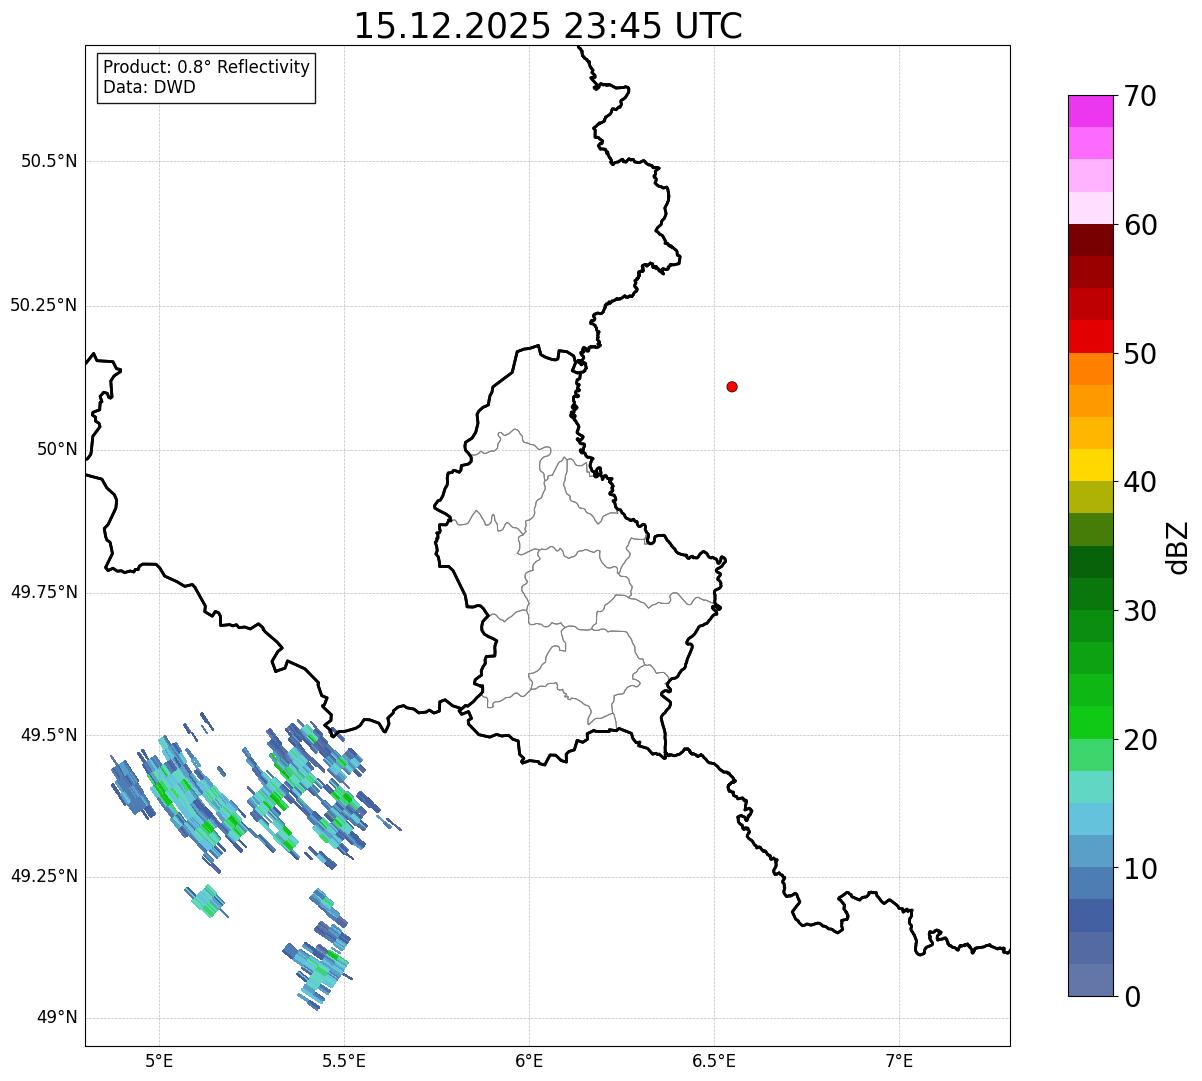The image size is (1202, 1081).
Task: Click the magenta top colorbar swatch
Action: click(x=1091, y=111)
